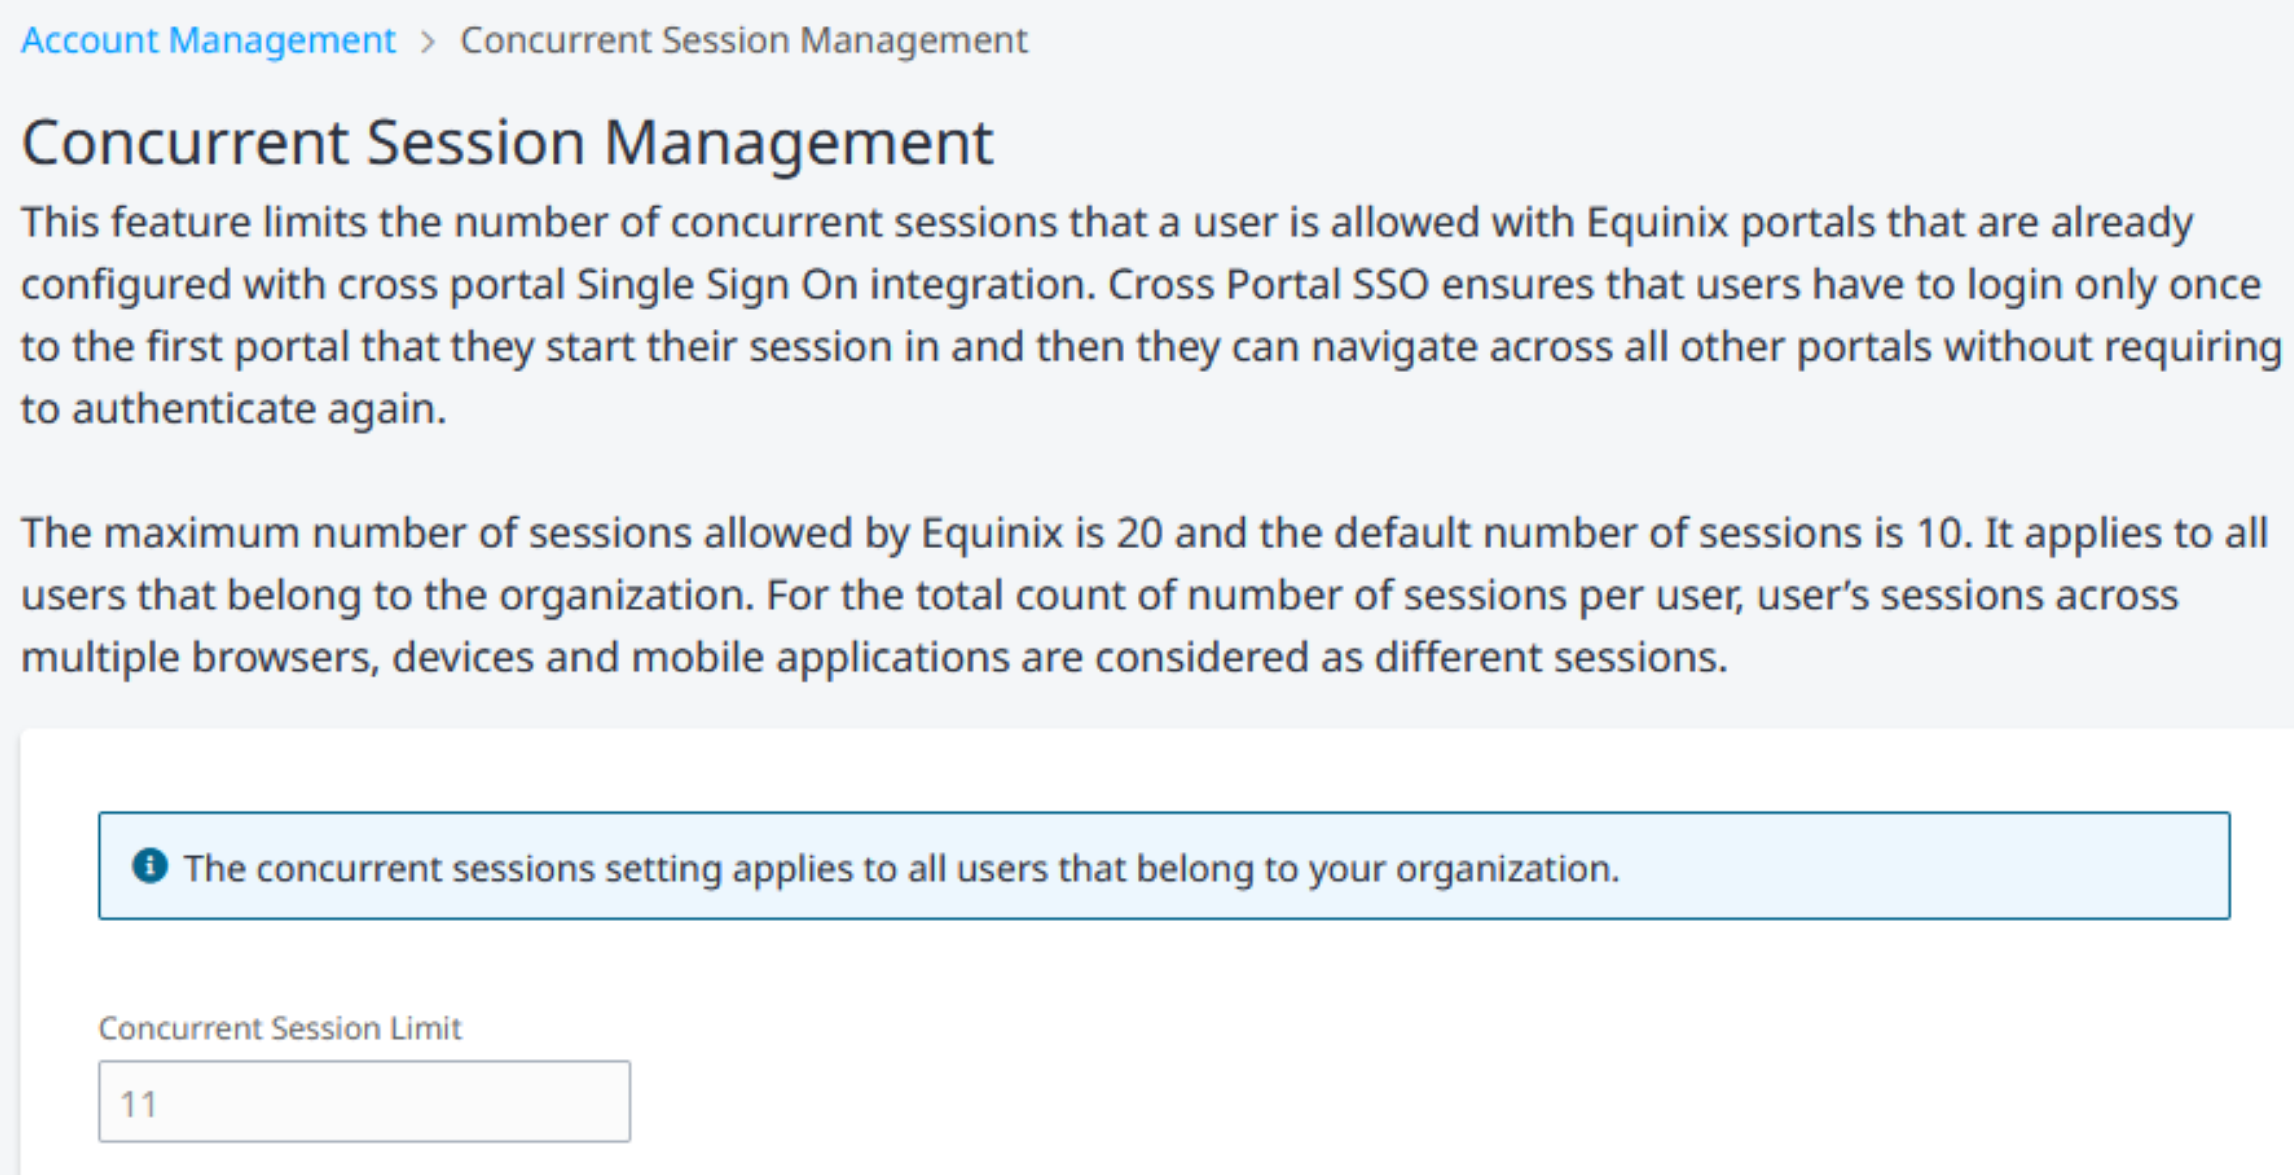Open the Account Management breadcrumb link
2294x1175 pixels.
point(208,40)
